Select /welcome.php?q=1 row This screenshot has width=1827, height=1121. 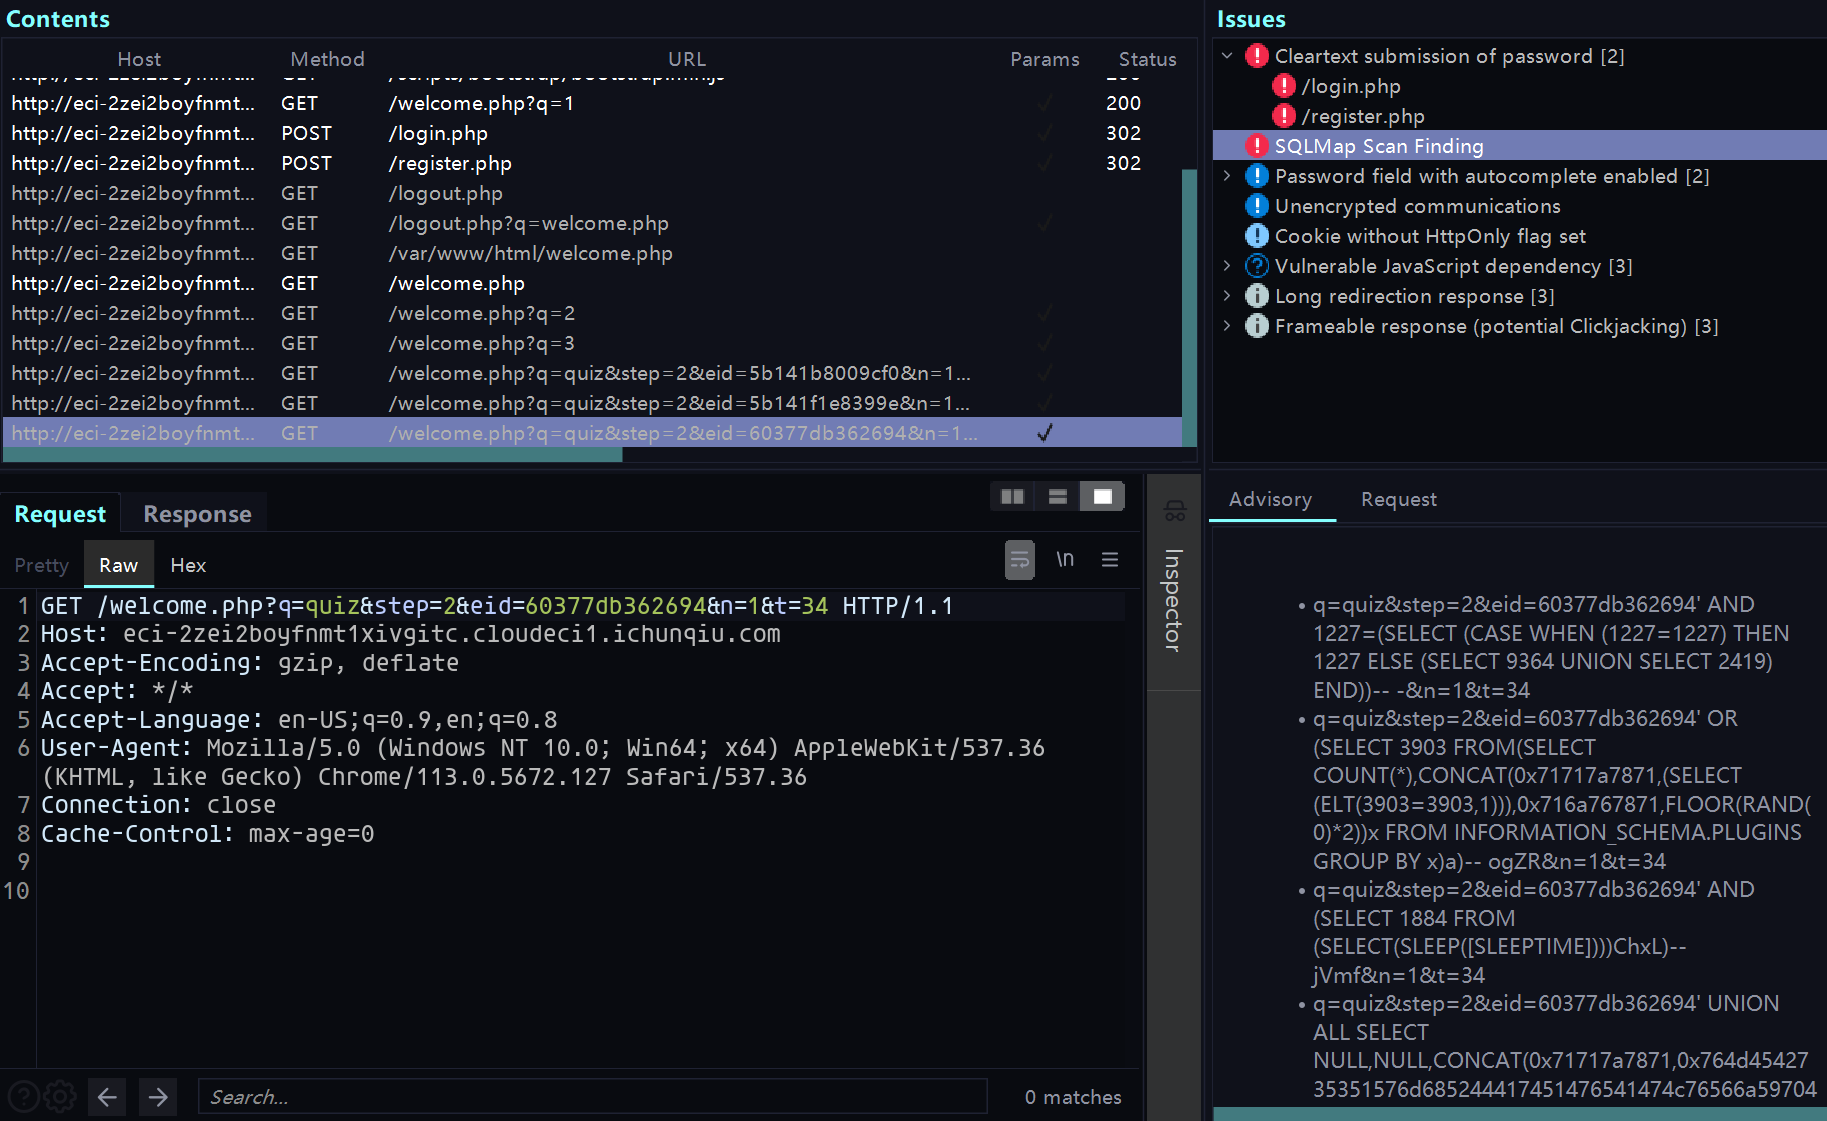pyautogui.click(x=592, y=103)
